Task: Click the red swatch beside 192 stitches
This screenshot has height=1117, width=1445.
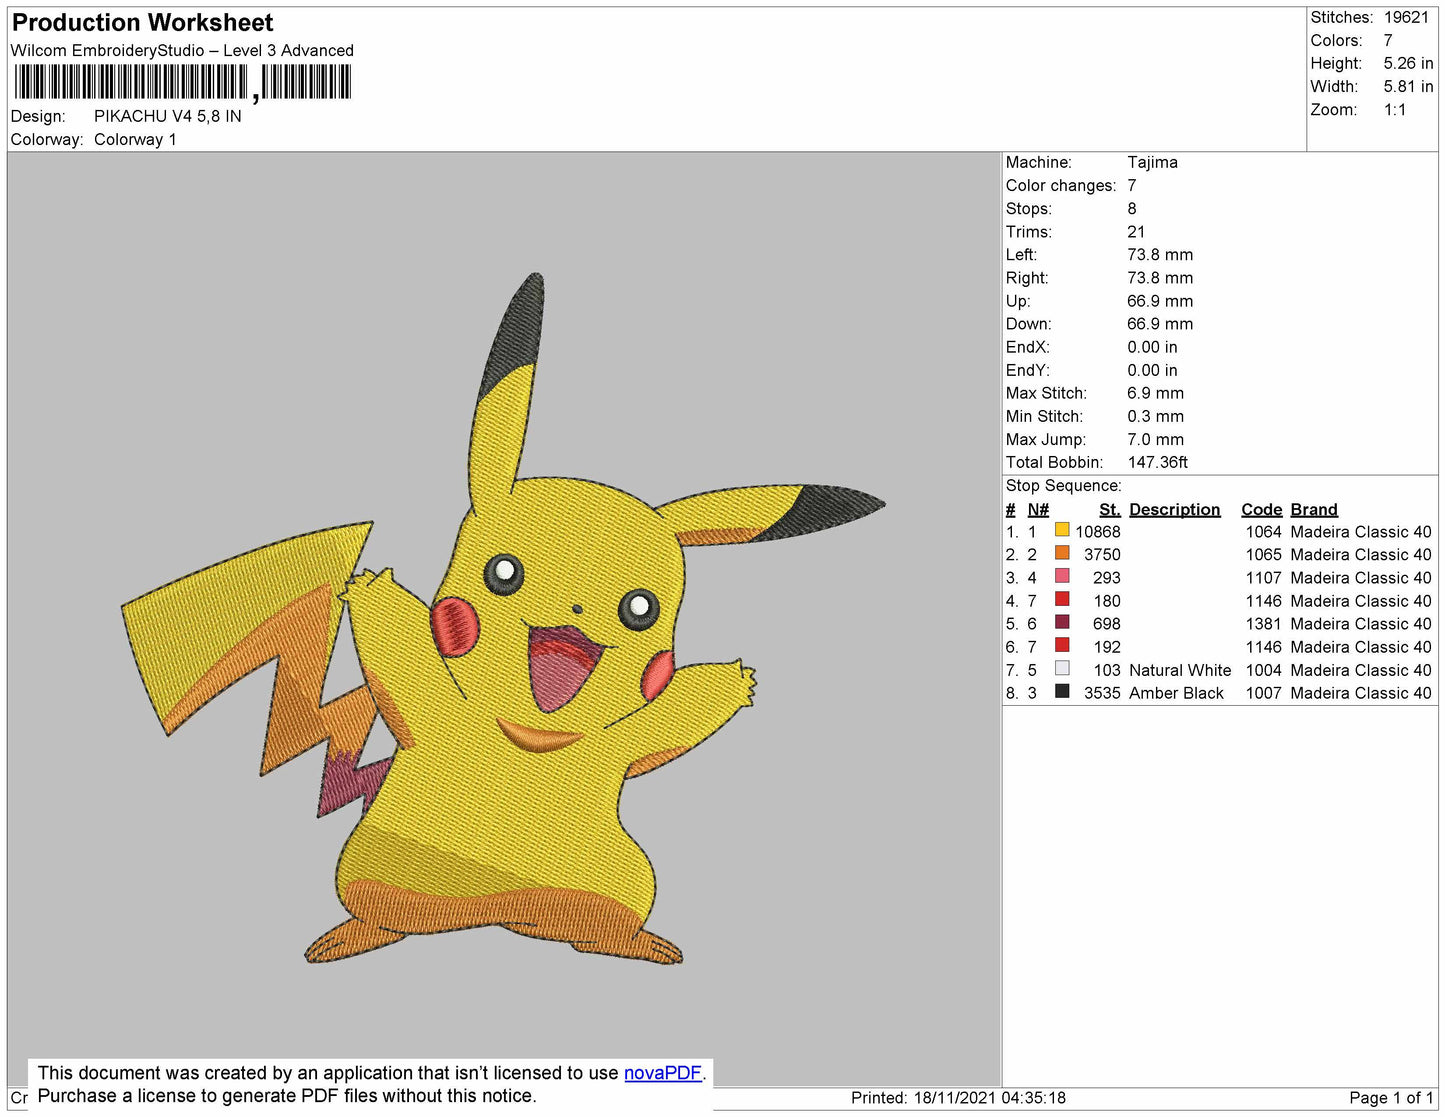Action: [x=1062, y=646]
